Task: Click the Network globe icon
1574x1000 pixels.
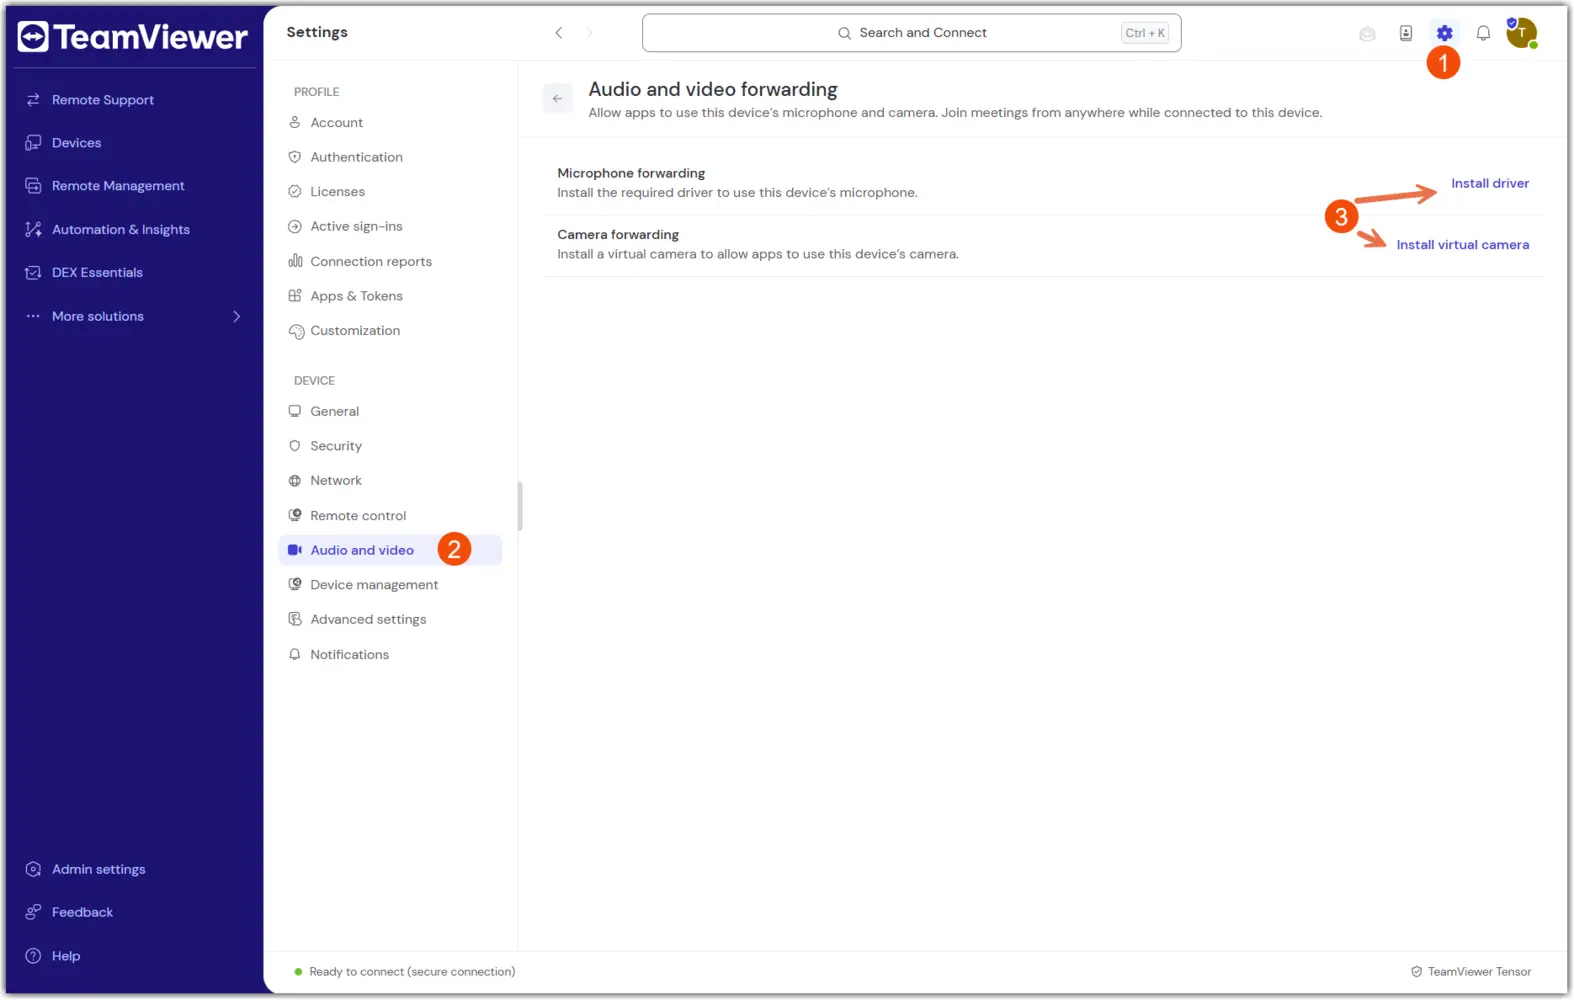Action: [295, 481]
